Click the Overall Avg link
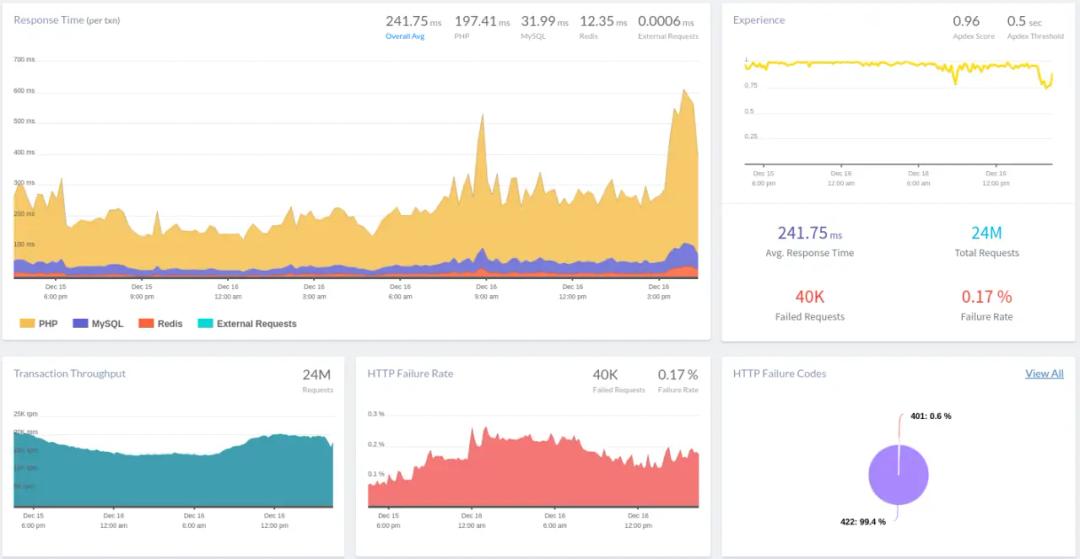 click(405, 37)
